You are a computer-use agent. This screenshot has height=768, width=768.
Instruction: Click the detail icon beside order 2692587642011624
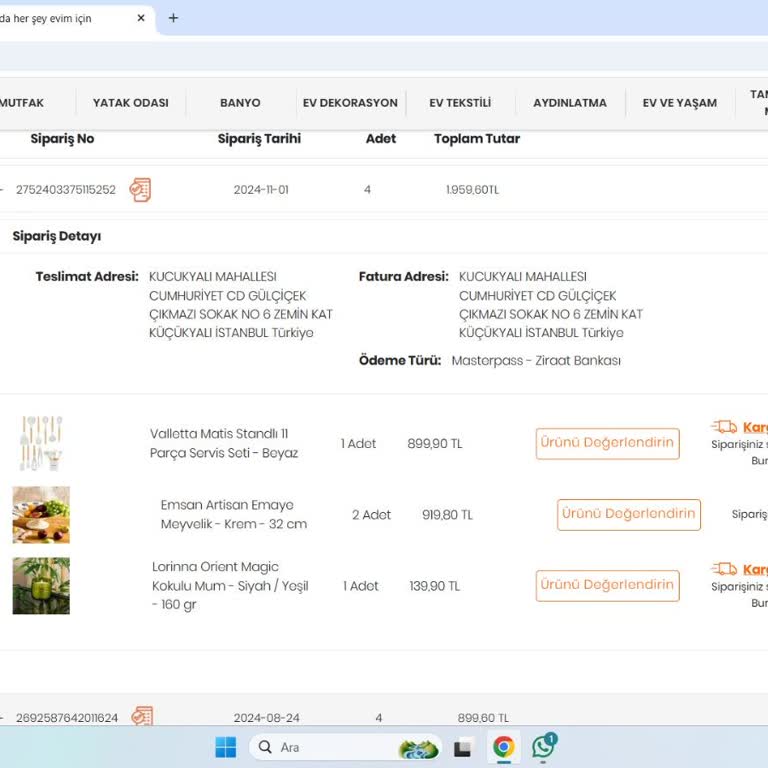coord(142,716)
